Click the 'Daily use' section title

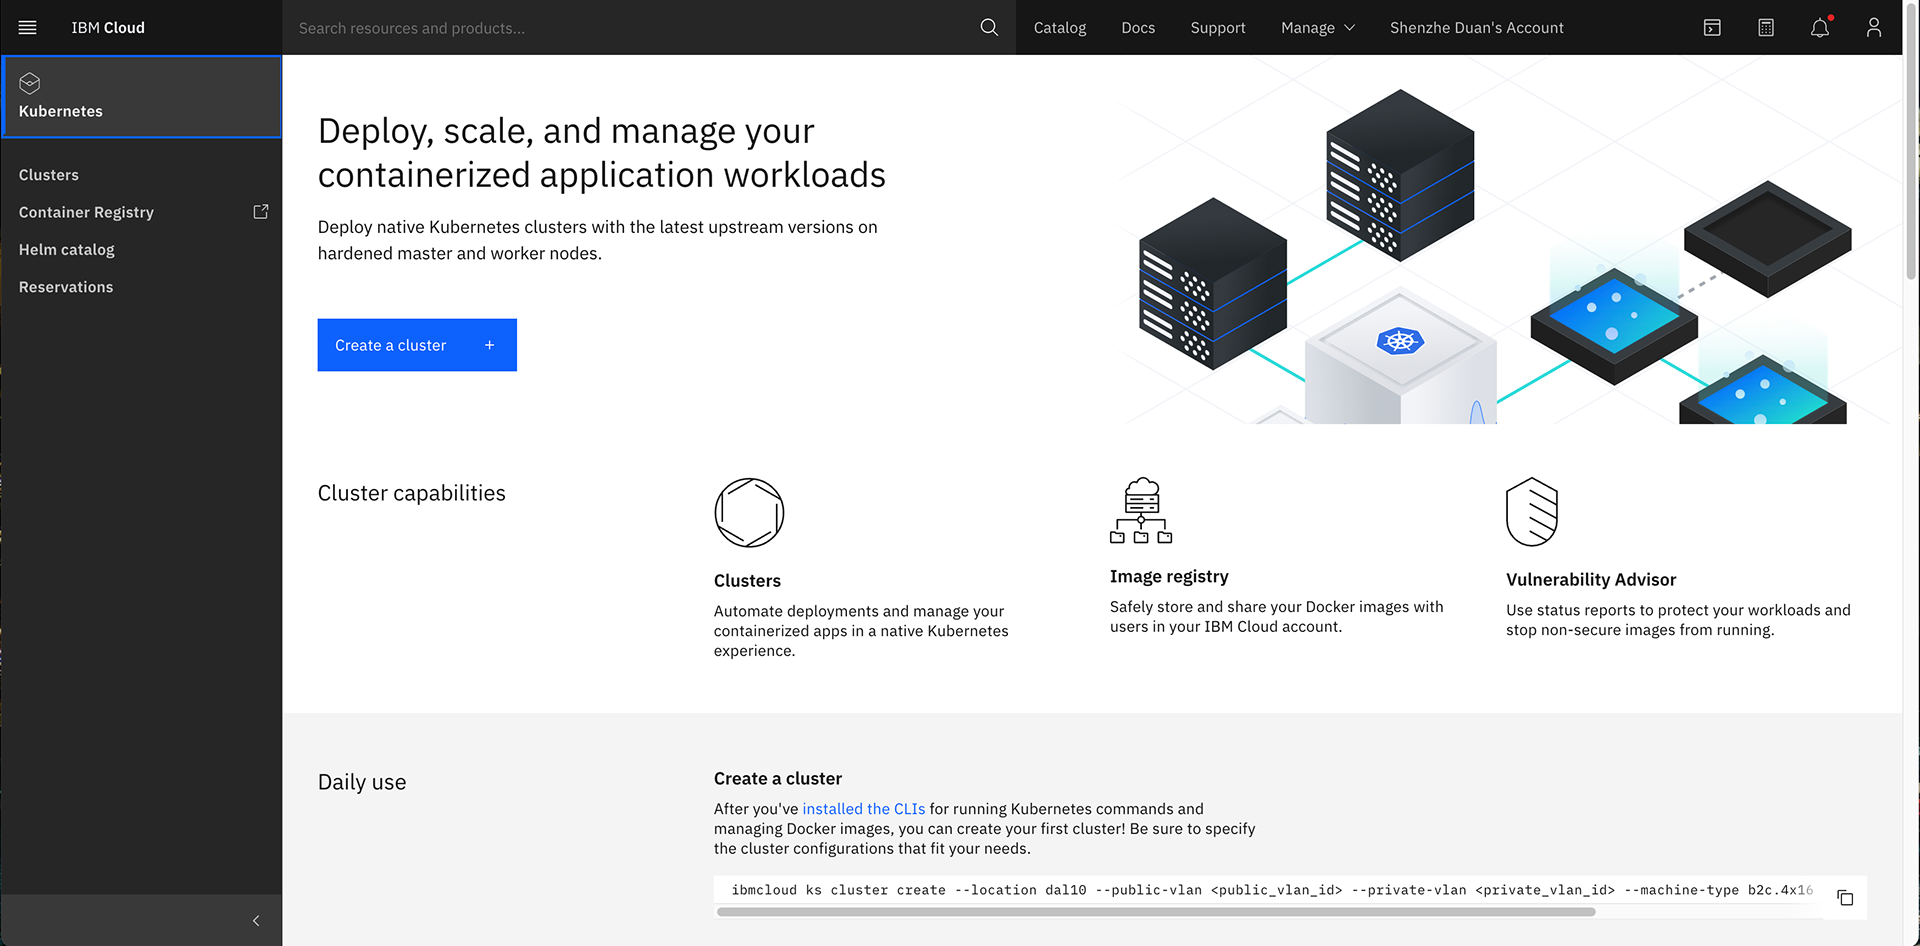[x=362, y=782]
